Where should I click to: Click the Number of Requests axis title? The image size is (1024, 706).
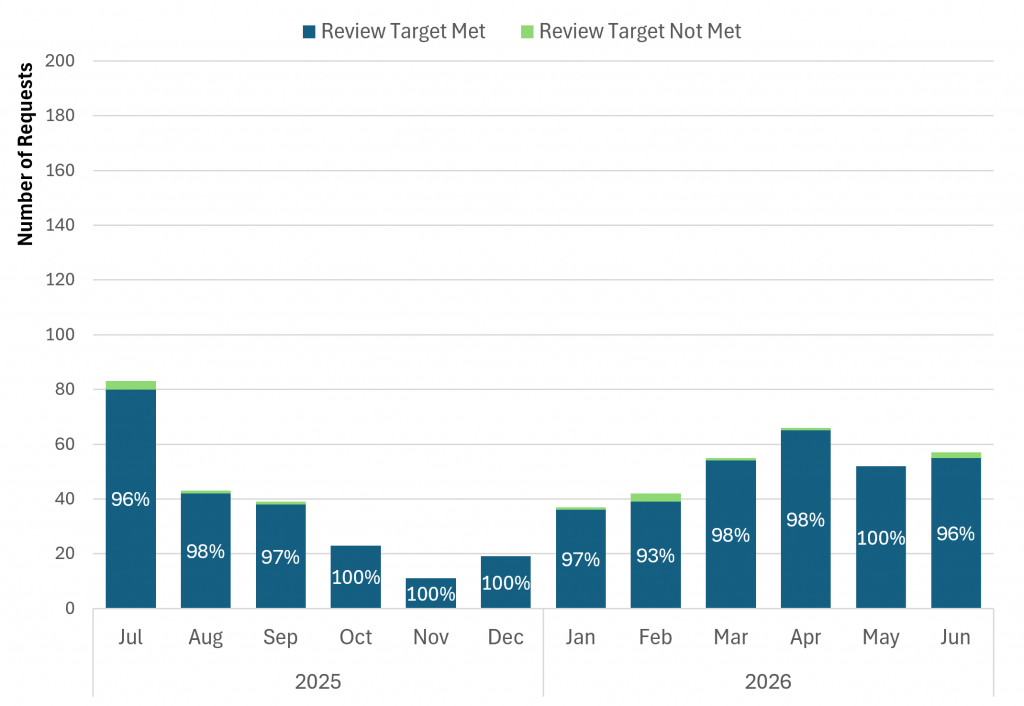tap(25, 154)
